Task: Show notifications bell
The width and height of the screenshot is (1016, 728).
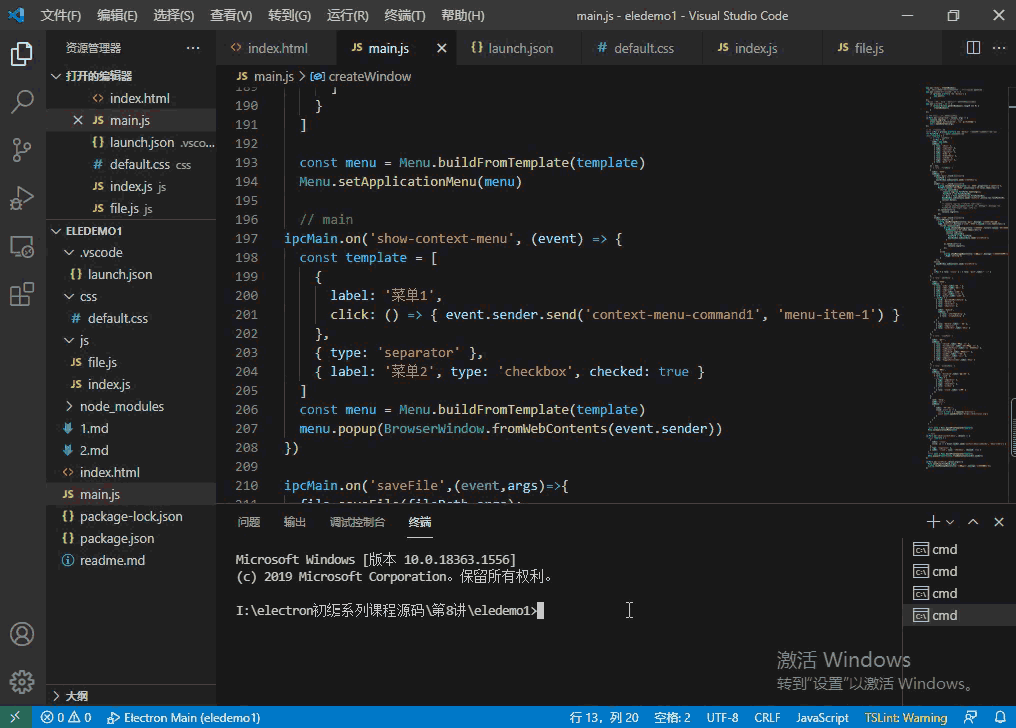Action: 1000,717
